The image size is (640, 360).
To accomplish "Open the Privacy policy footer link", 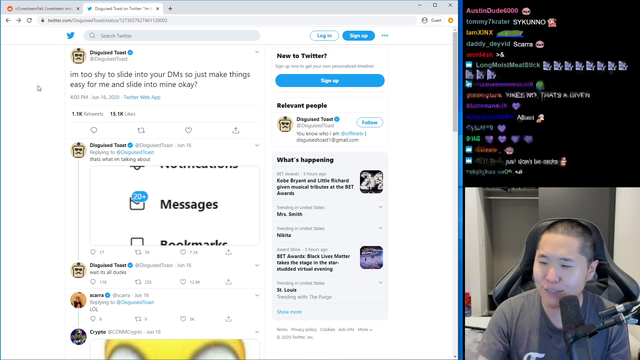I will pos(304,329).
